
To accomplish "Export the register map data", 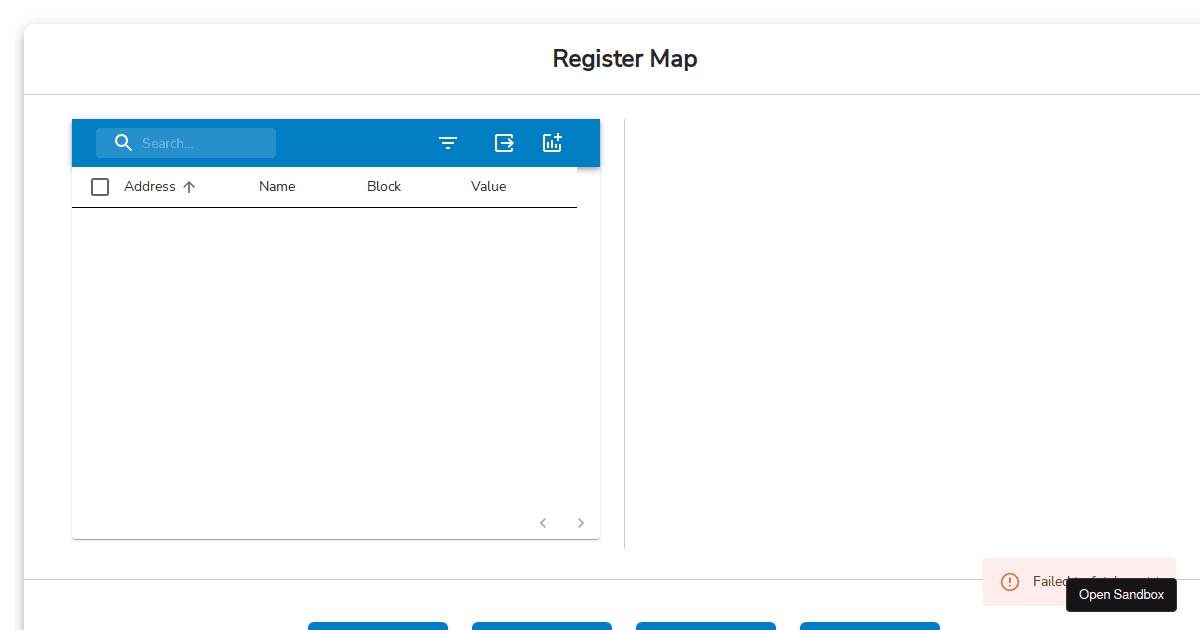I will [504, 143].
